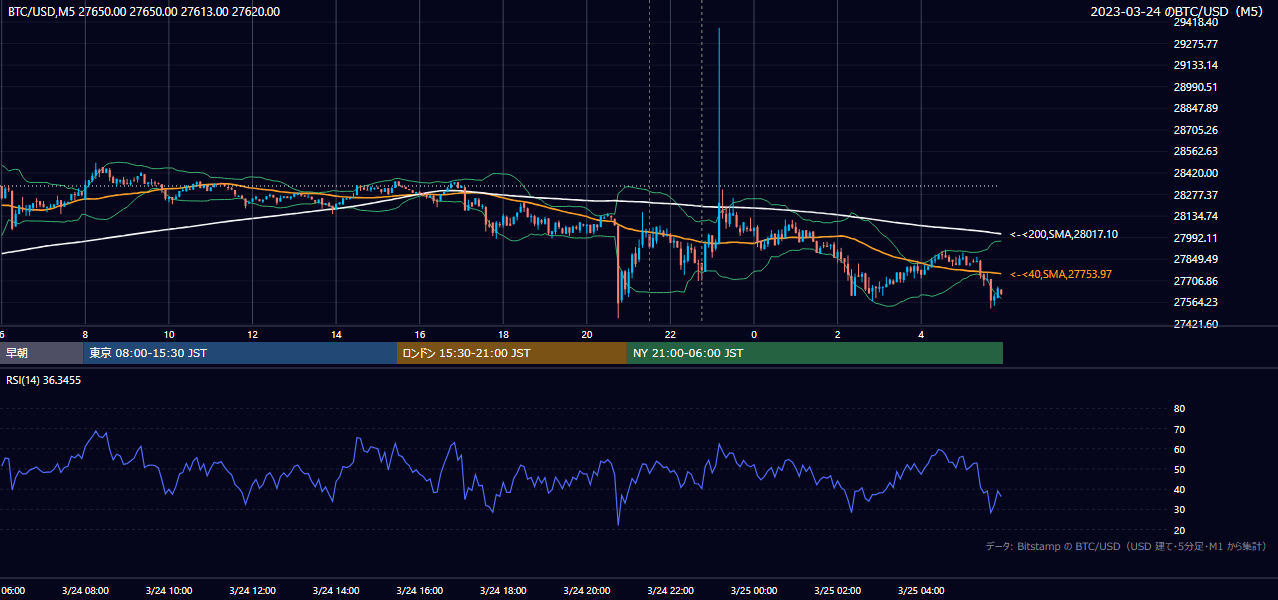Click the 3/24 10:00 time label

point(169,591)
